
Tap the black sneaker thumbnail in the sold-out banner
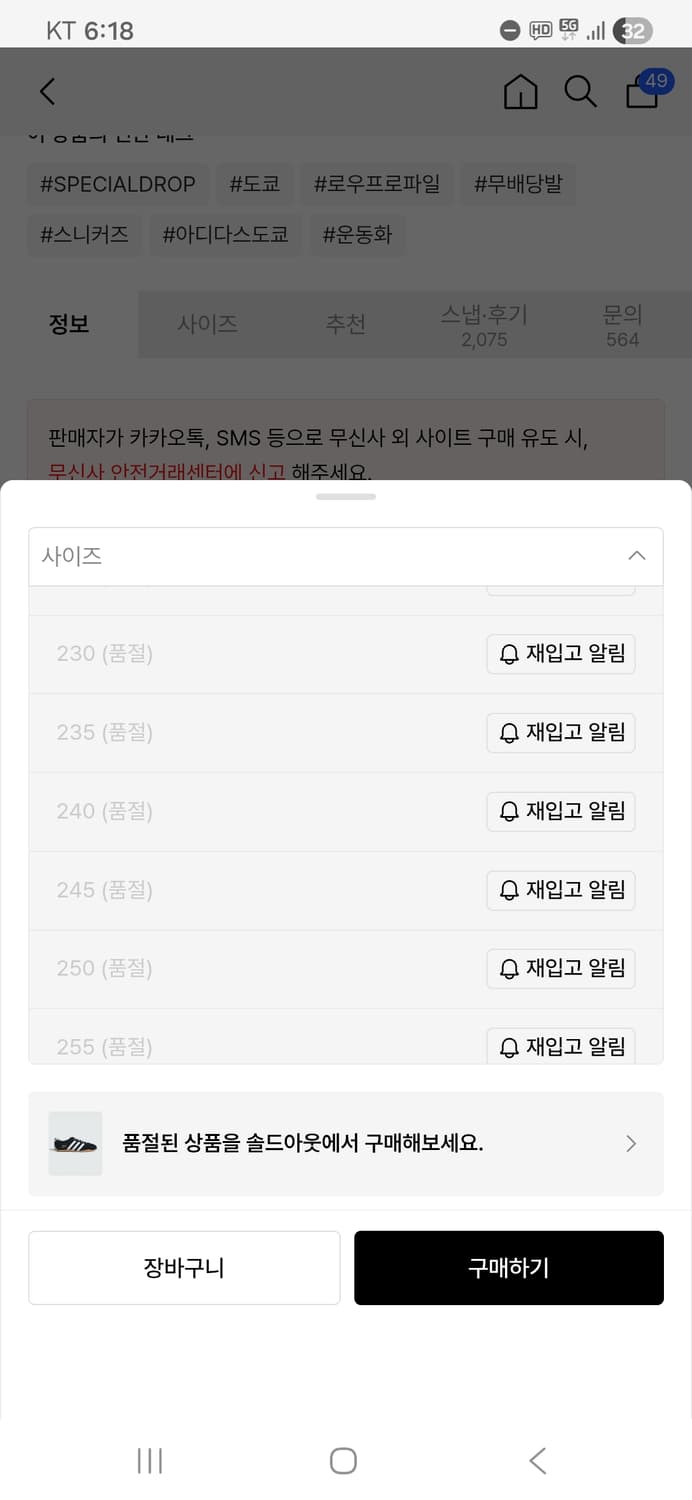(x=74, y=1143)
